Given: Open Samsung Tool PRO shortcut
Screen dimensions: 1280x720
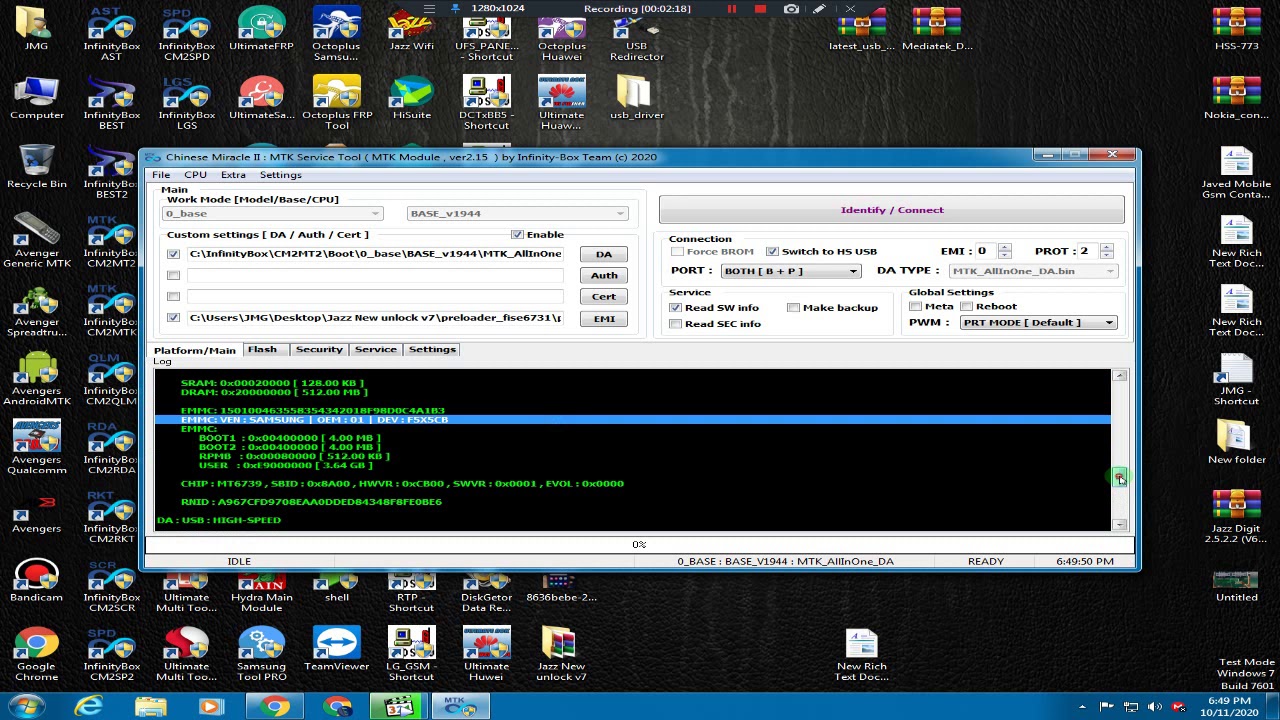Looking at the screenshot, I should (261, 655).
